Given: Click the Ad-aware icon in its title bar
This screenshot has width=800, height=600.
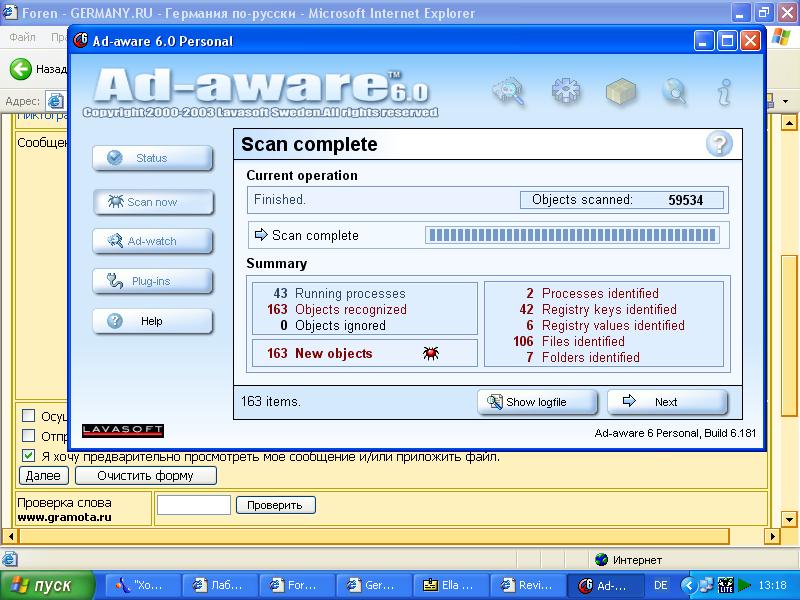Looking at the screenshot, I should point(81,40).
